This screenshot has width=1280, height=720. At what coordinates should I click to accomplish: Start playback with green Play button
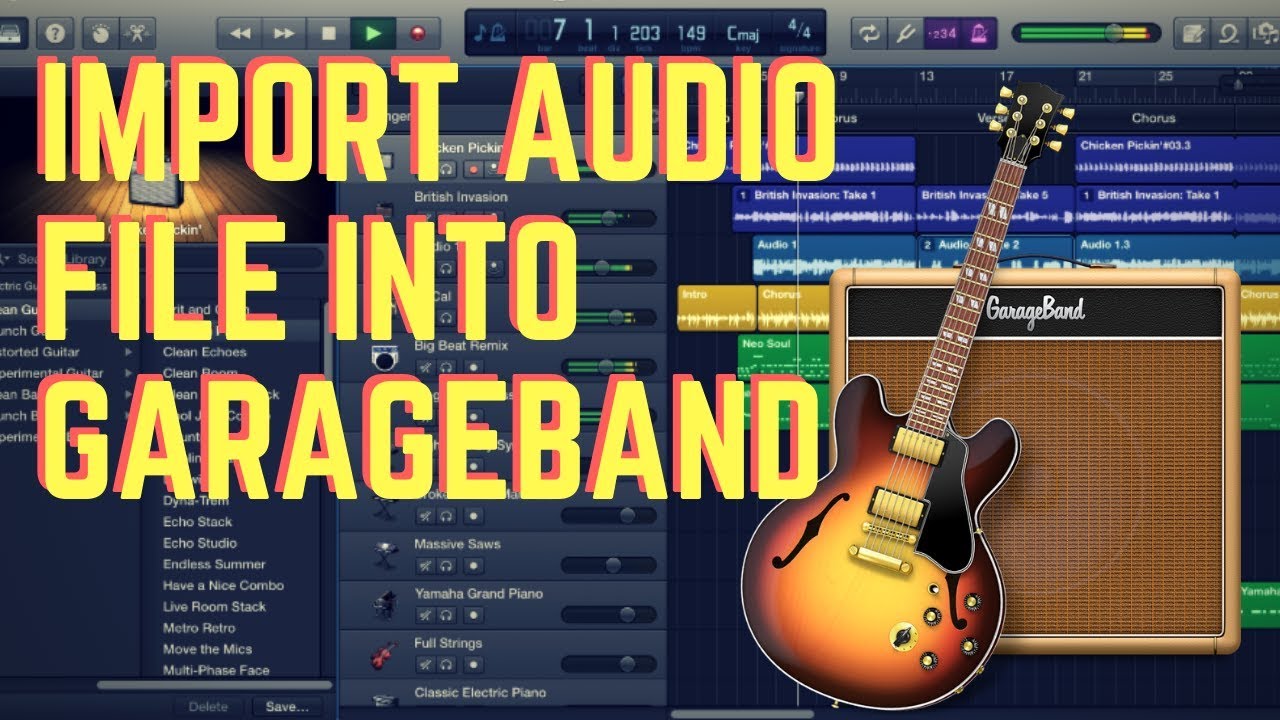(373, 33)
